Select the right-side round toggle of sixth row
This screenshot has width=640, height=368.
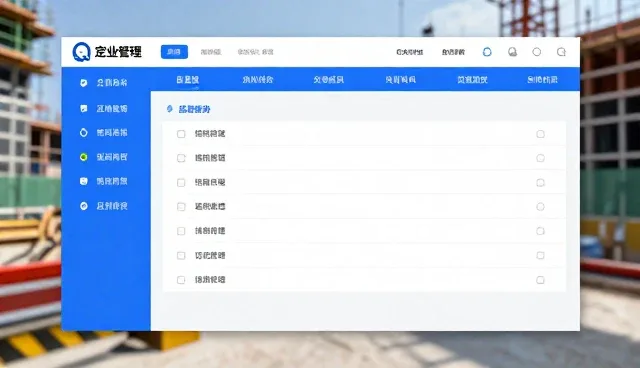click(540, 255)
